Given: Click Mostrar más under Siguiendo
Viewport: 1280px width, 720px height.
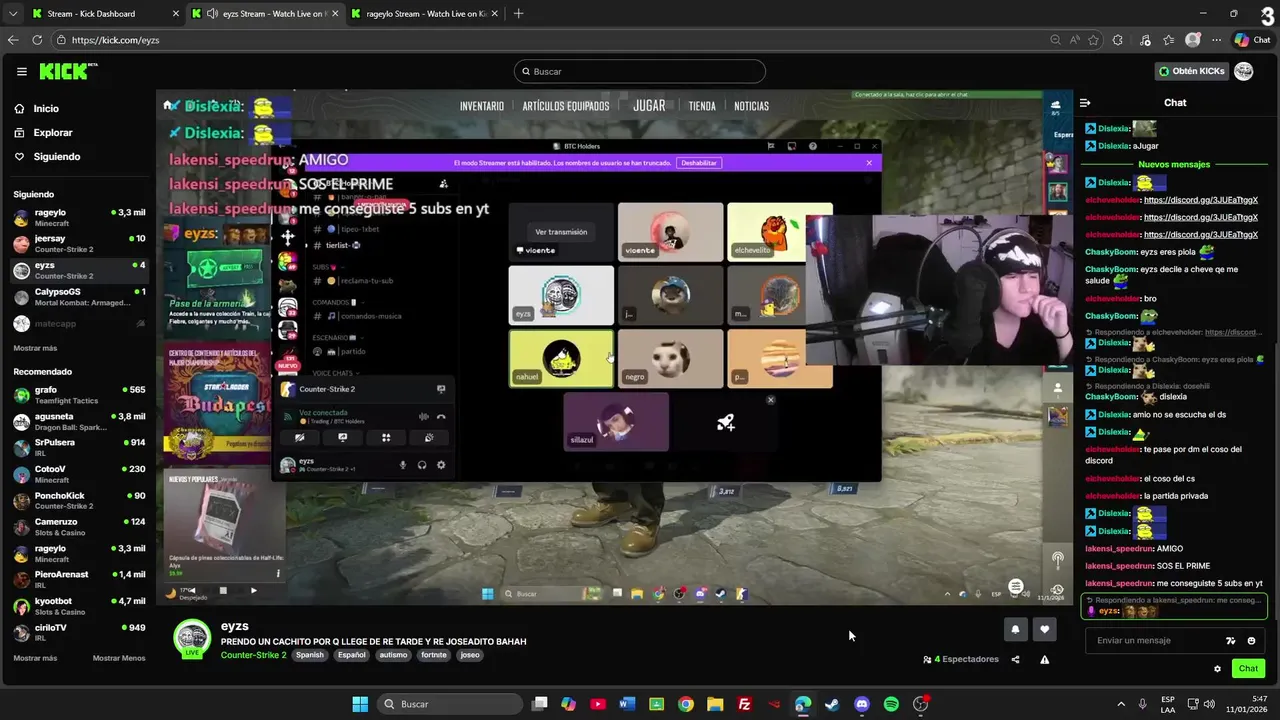Looking at the screenshot, I should tap(35, 348).
